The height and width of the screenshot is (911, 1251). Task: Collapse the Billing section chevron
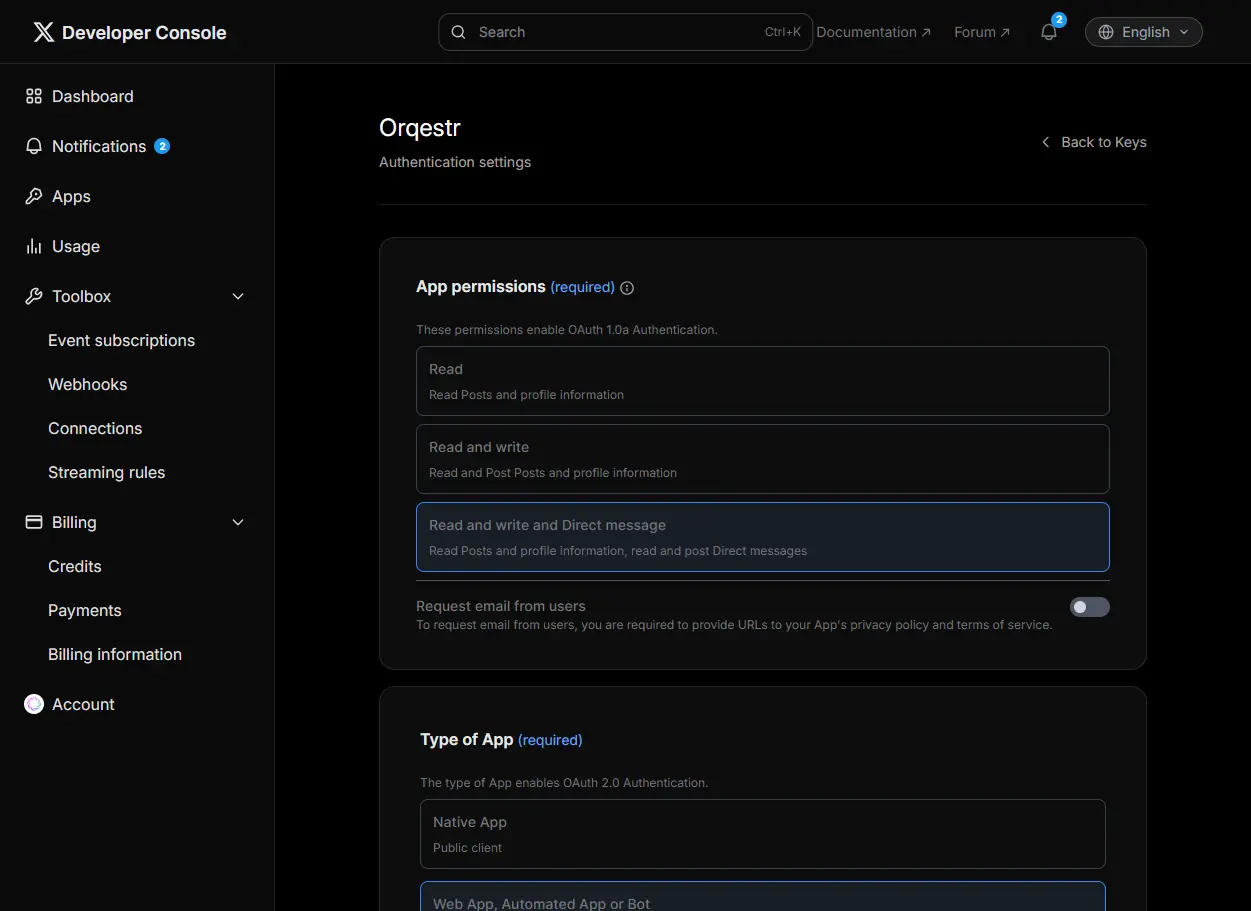click(x=238, y=522)
